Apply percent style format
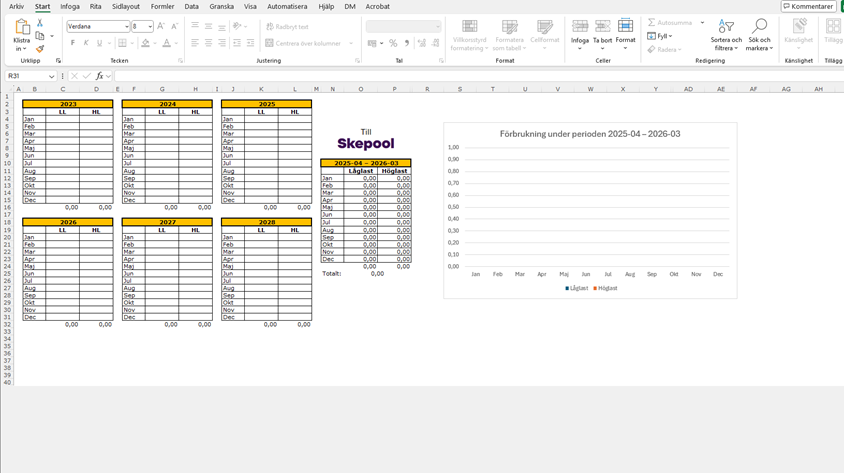 point(393,43)
